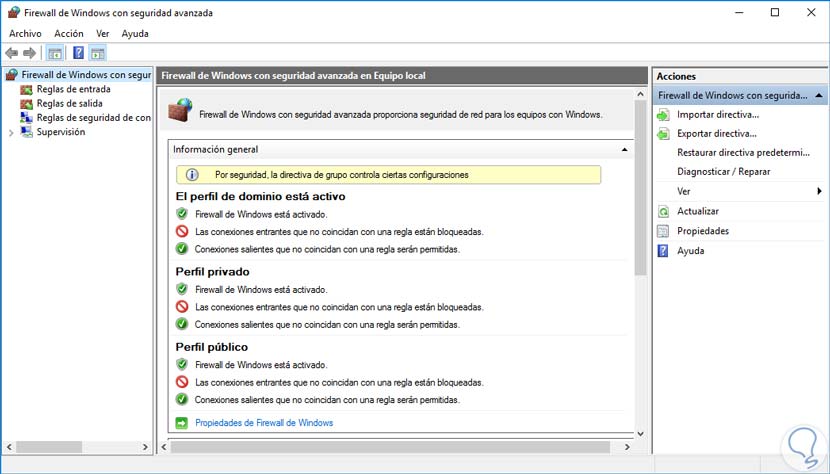Viewport: 830px width, 474px height.
Task: Collapse the Acciones firewall section header
Action: pyautogui.click(x=819, y=96)
